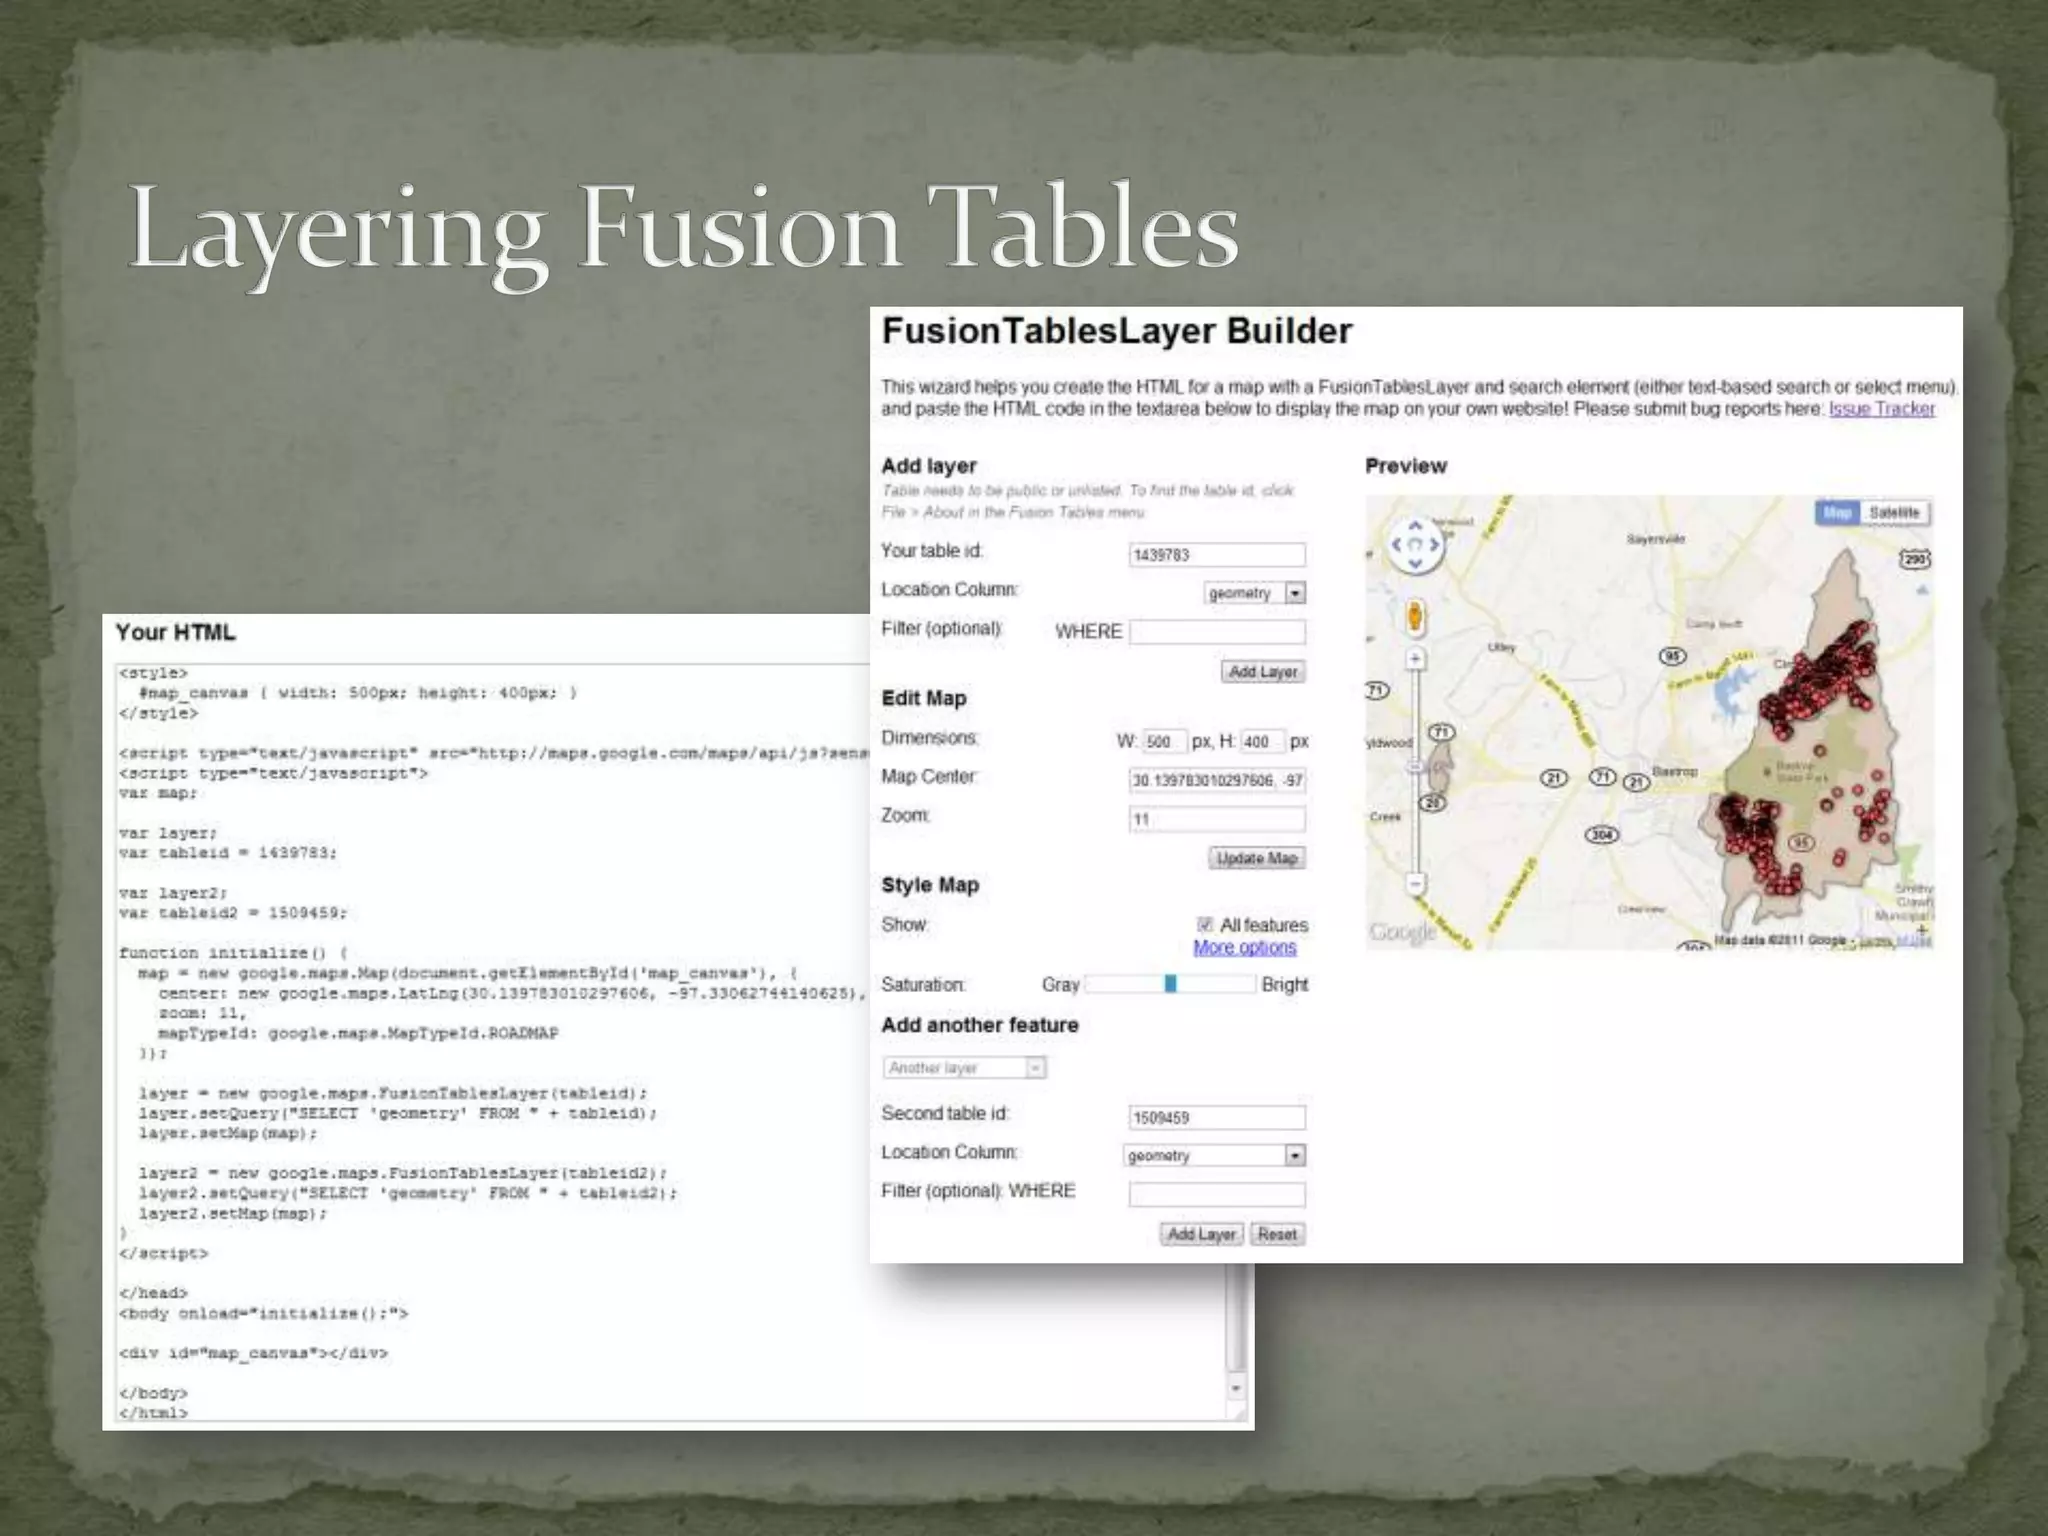Adjust the Saturation slider handle

[1170, 984]
